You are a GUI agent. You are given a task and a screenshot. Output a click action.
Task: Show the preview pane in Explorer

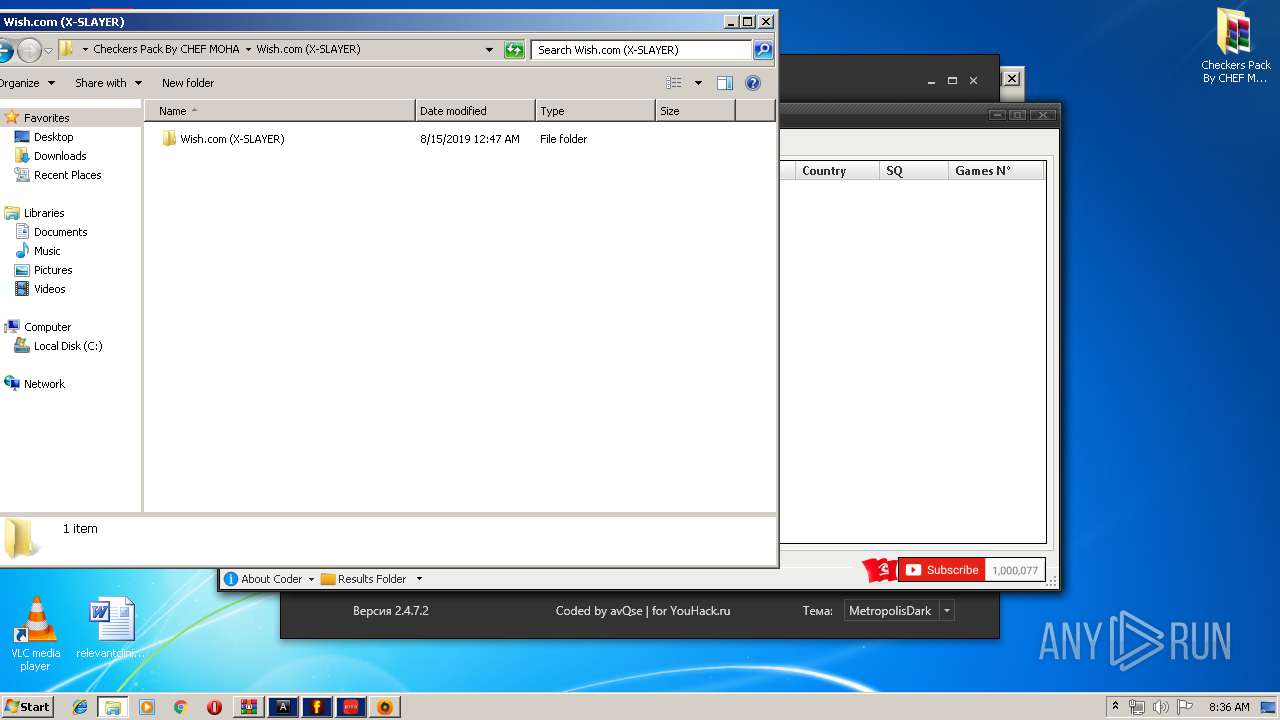[x=725, y=83]
